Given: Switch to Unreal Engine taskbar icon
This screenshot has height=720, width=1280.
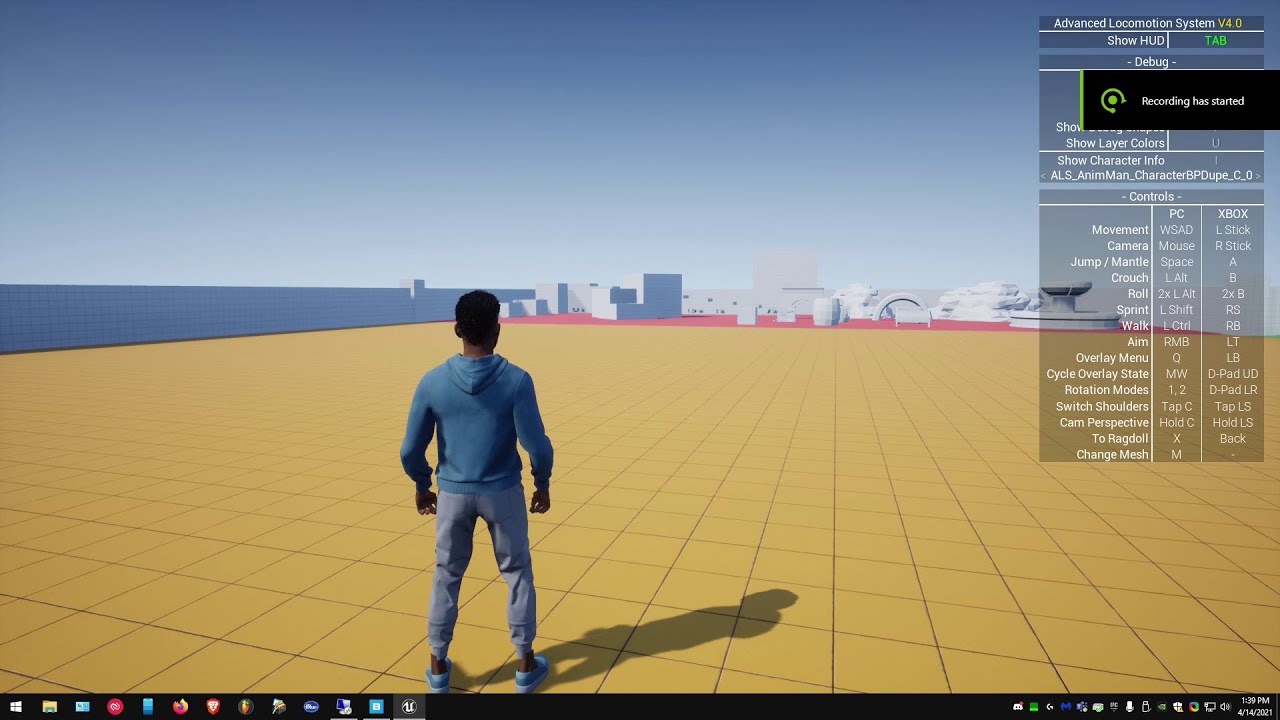Looking at the screenshot, I should pyautogui.click(x=409, y=707).
